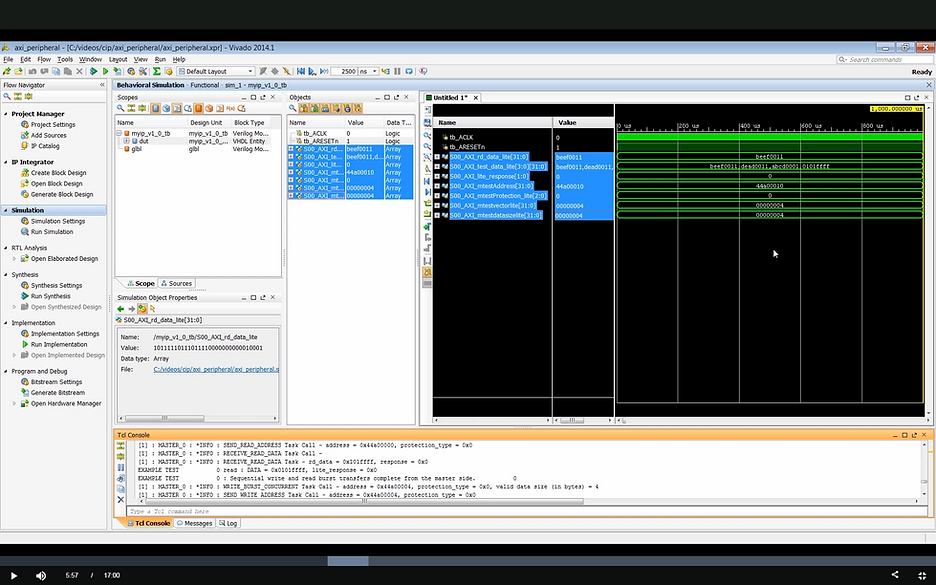
Task: Select the Zoom tool in Objects panel
Action: (292, 107)
